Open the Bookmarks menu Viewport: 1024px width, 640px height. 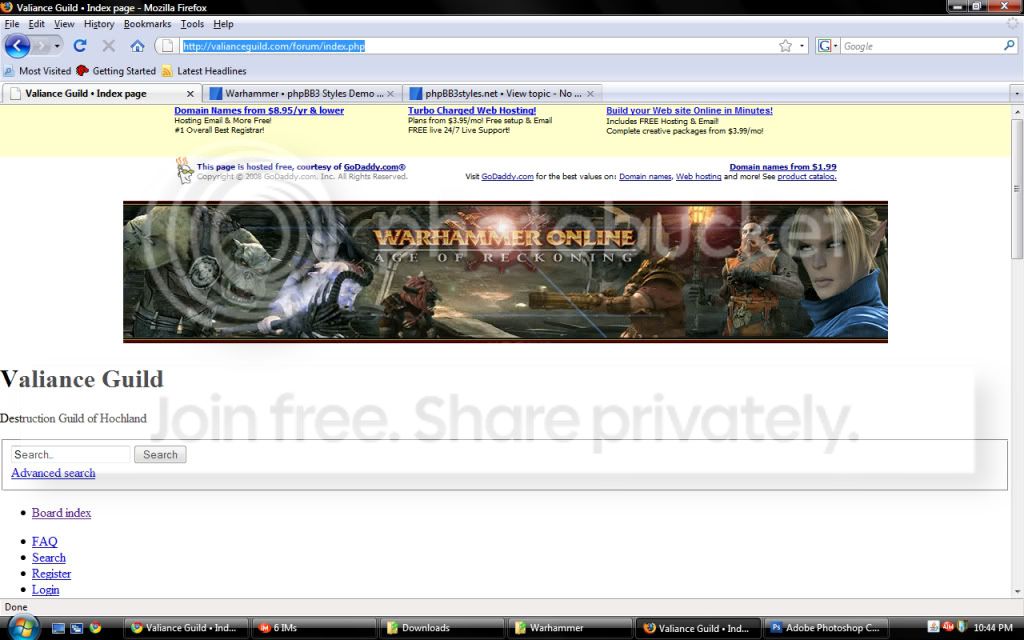147,24
